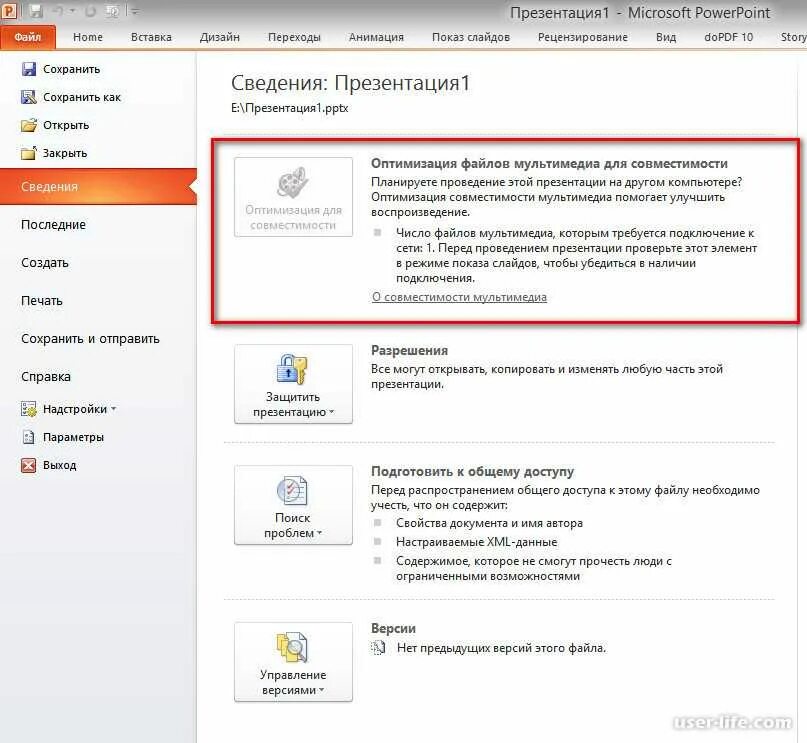The width and height of the screenshot is (807, 743).
Task: Click the Разрешения section heading
Action: 410,350
